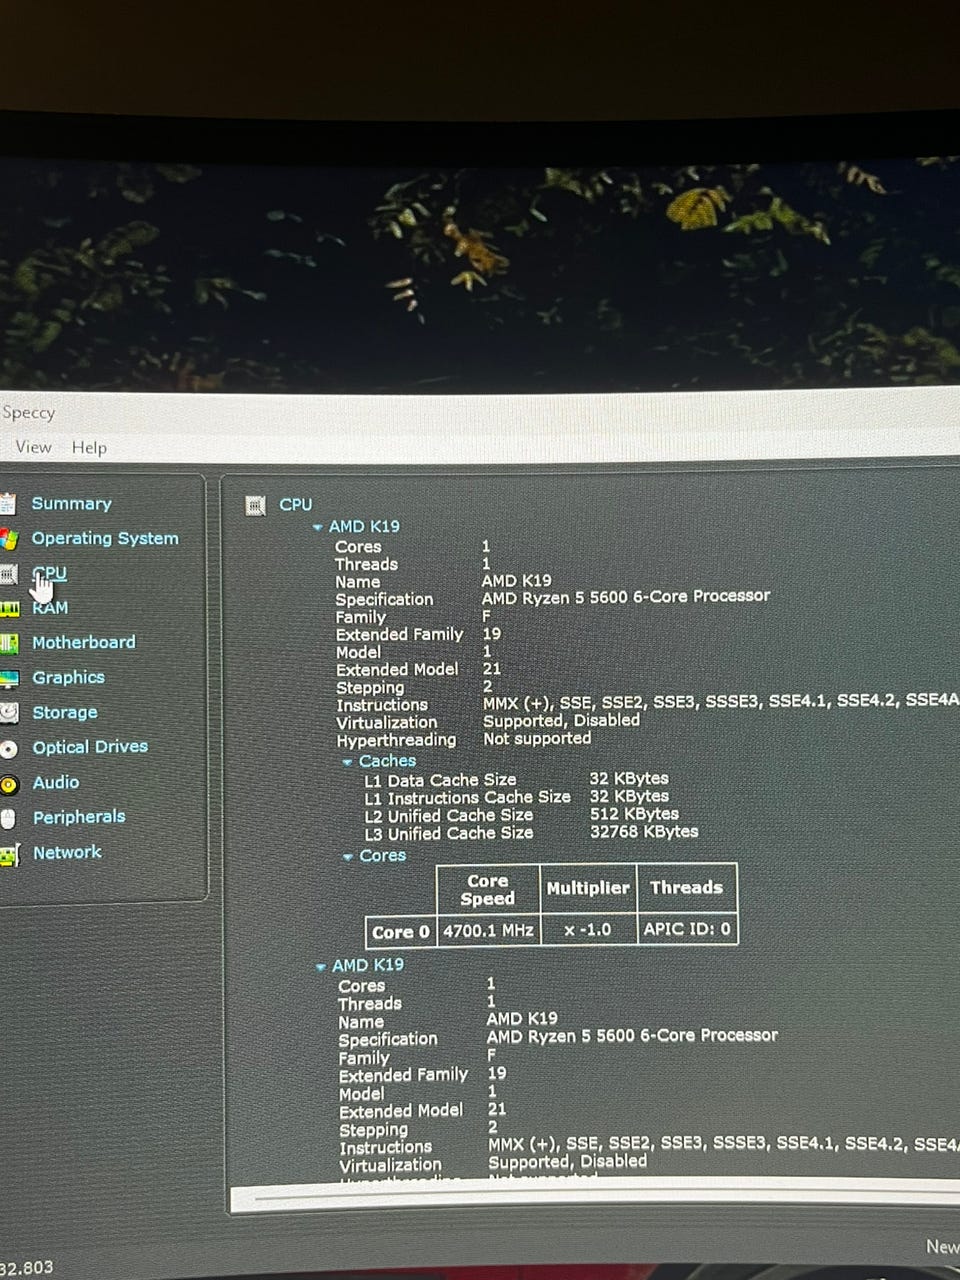Open the Audio section
The width and height of the screenshot is (960, 1280).
point(56,782)
